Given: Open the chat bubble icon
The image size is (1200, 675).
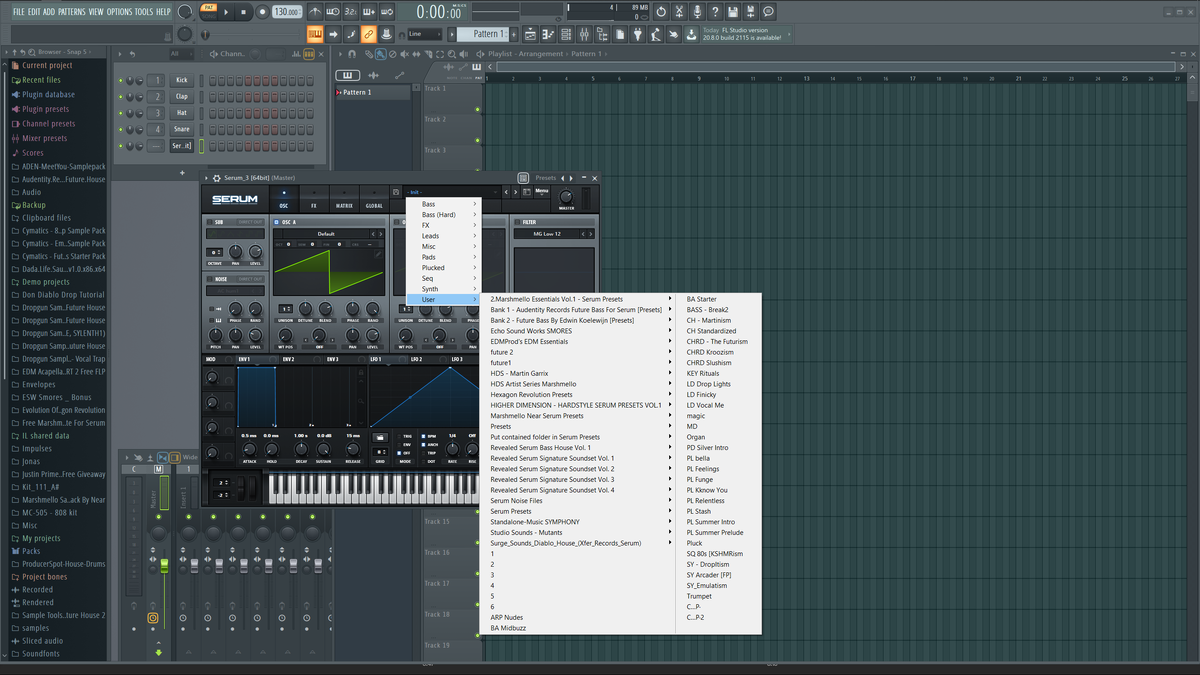Looking at the screenshot, I should coord(768,12).
